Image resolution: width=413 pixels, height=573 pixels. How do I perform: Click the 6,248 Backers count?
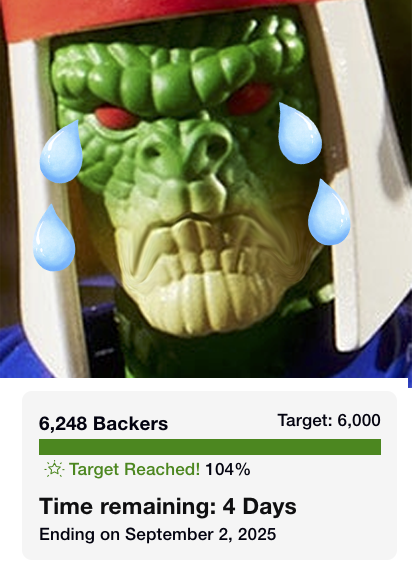[103, 424]
